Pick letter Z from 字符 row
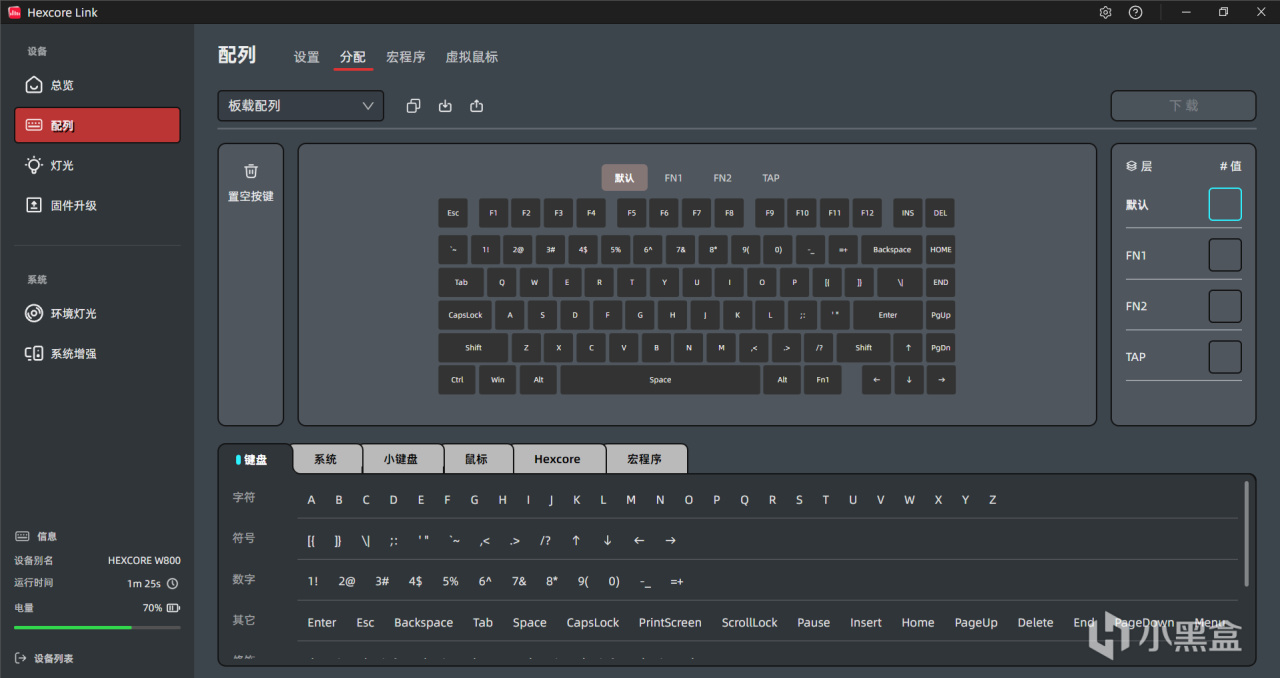This screenshot has height=678, width=1280. pos(993,500)
